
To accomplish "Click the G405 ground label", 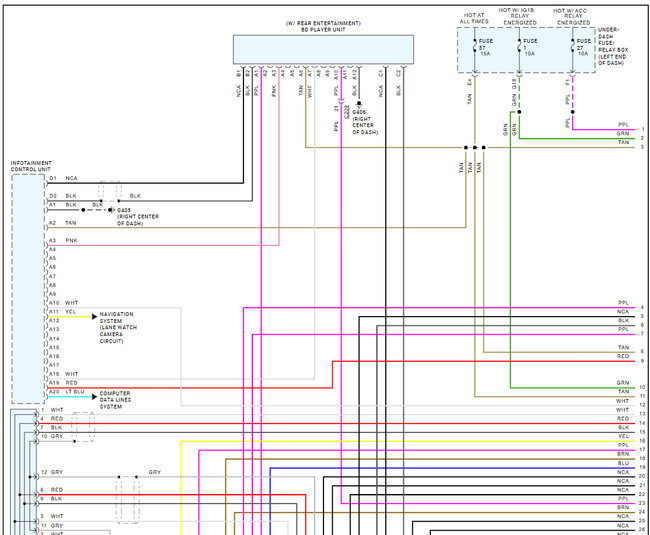I will [124, 210].
